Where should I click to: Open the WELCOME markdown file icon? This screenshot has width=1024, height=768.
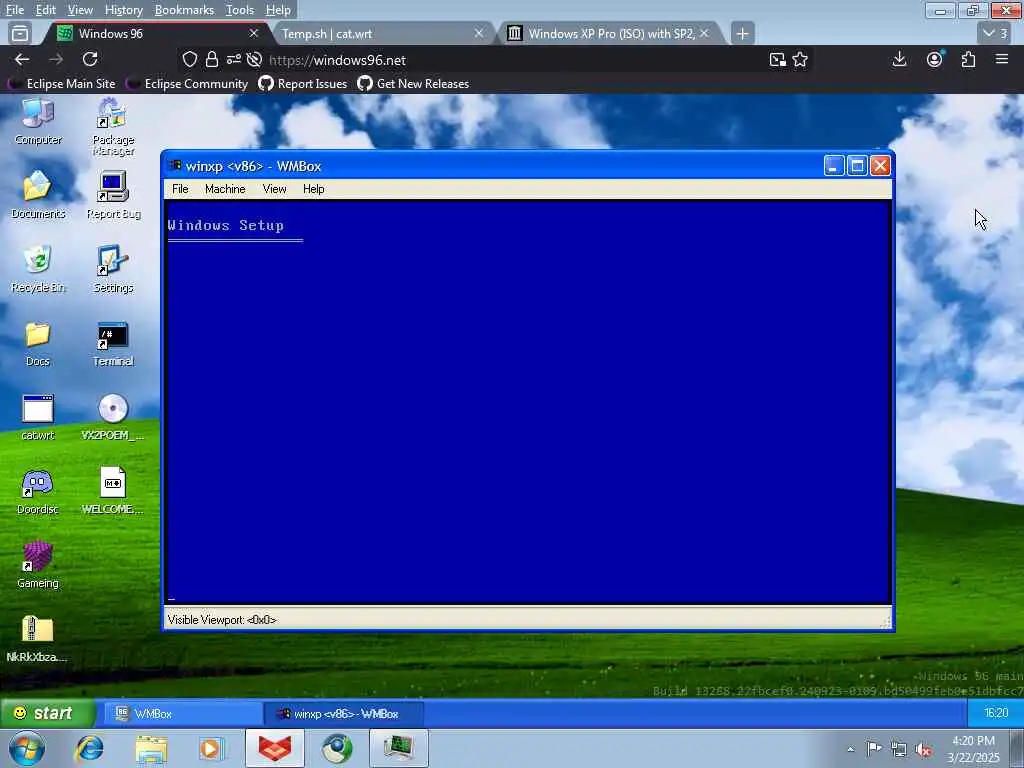point(113,492)
